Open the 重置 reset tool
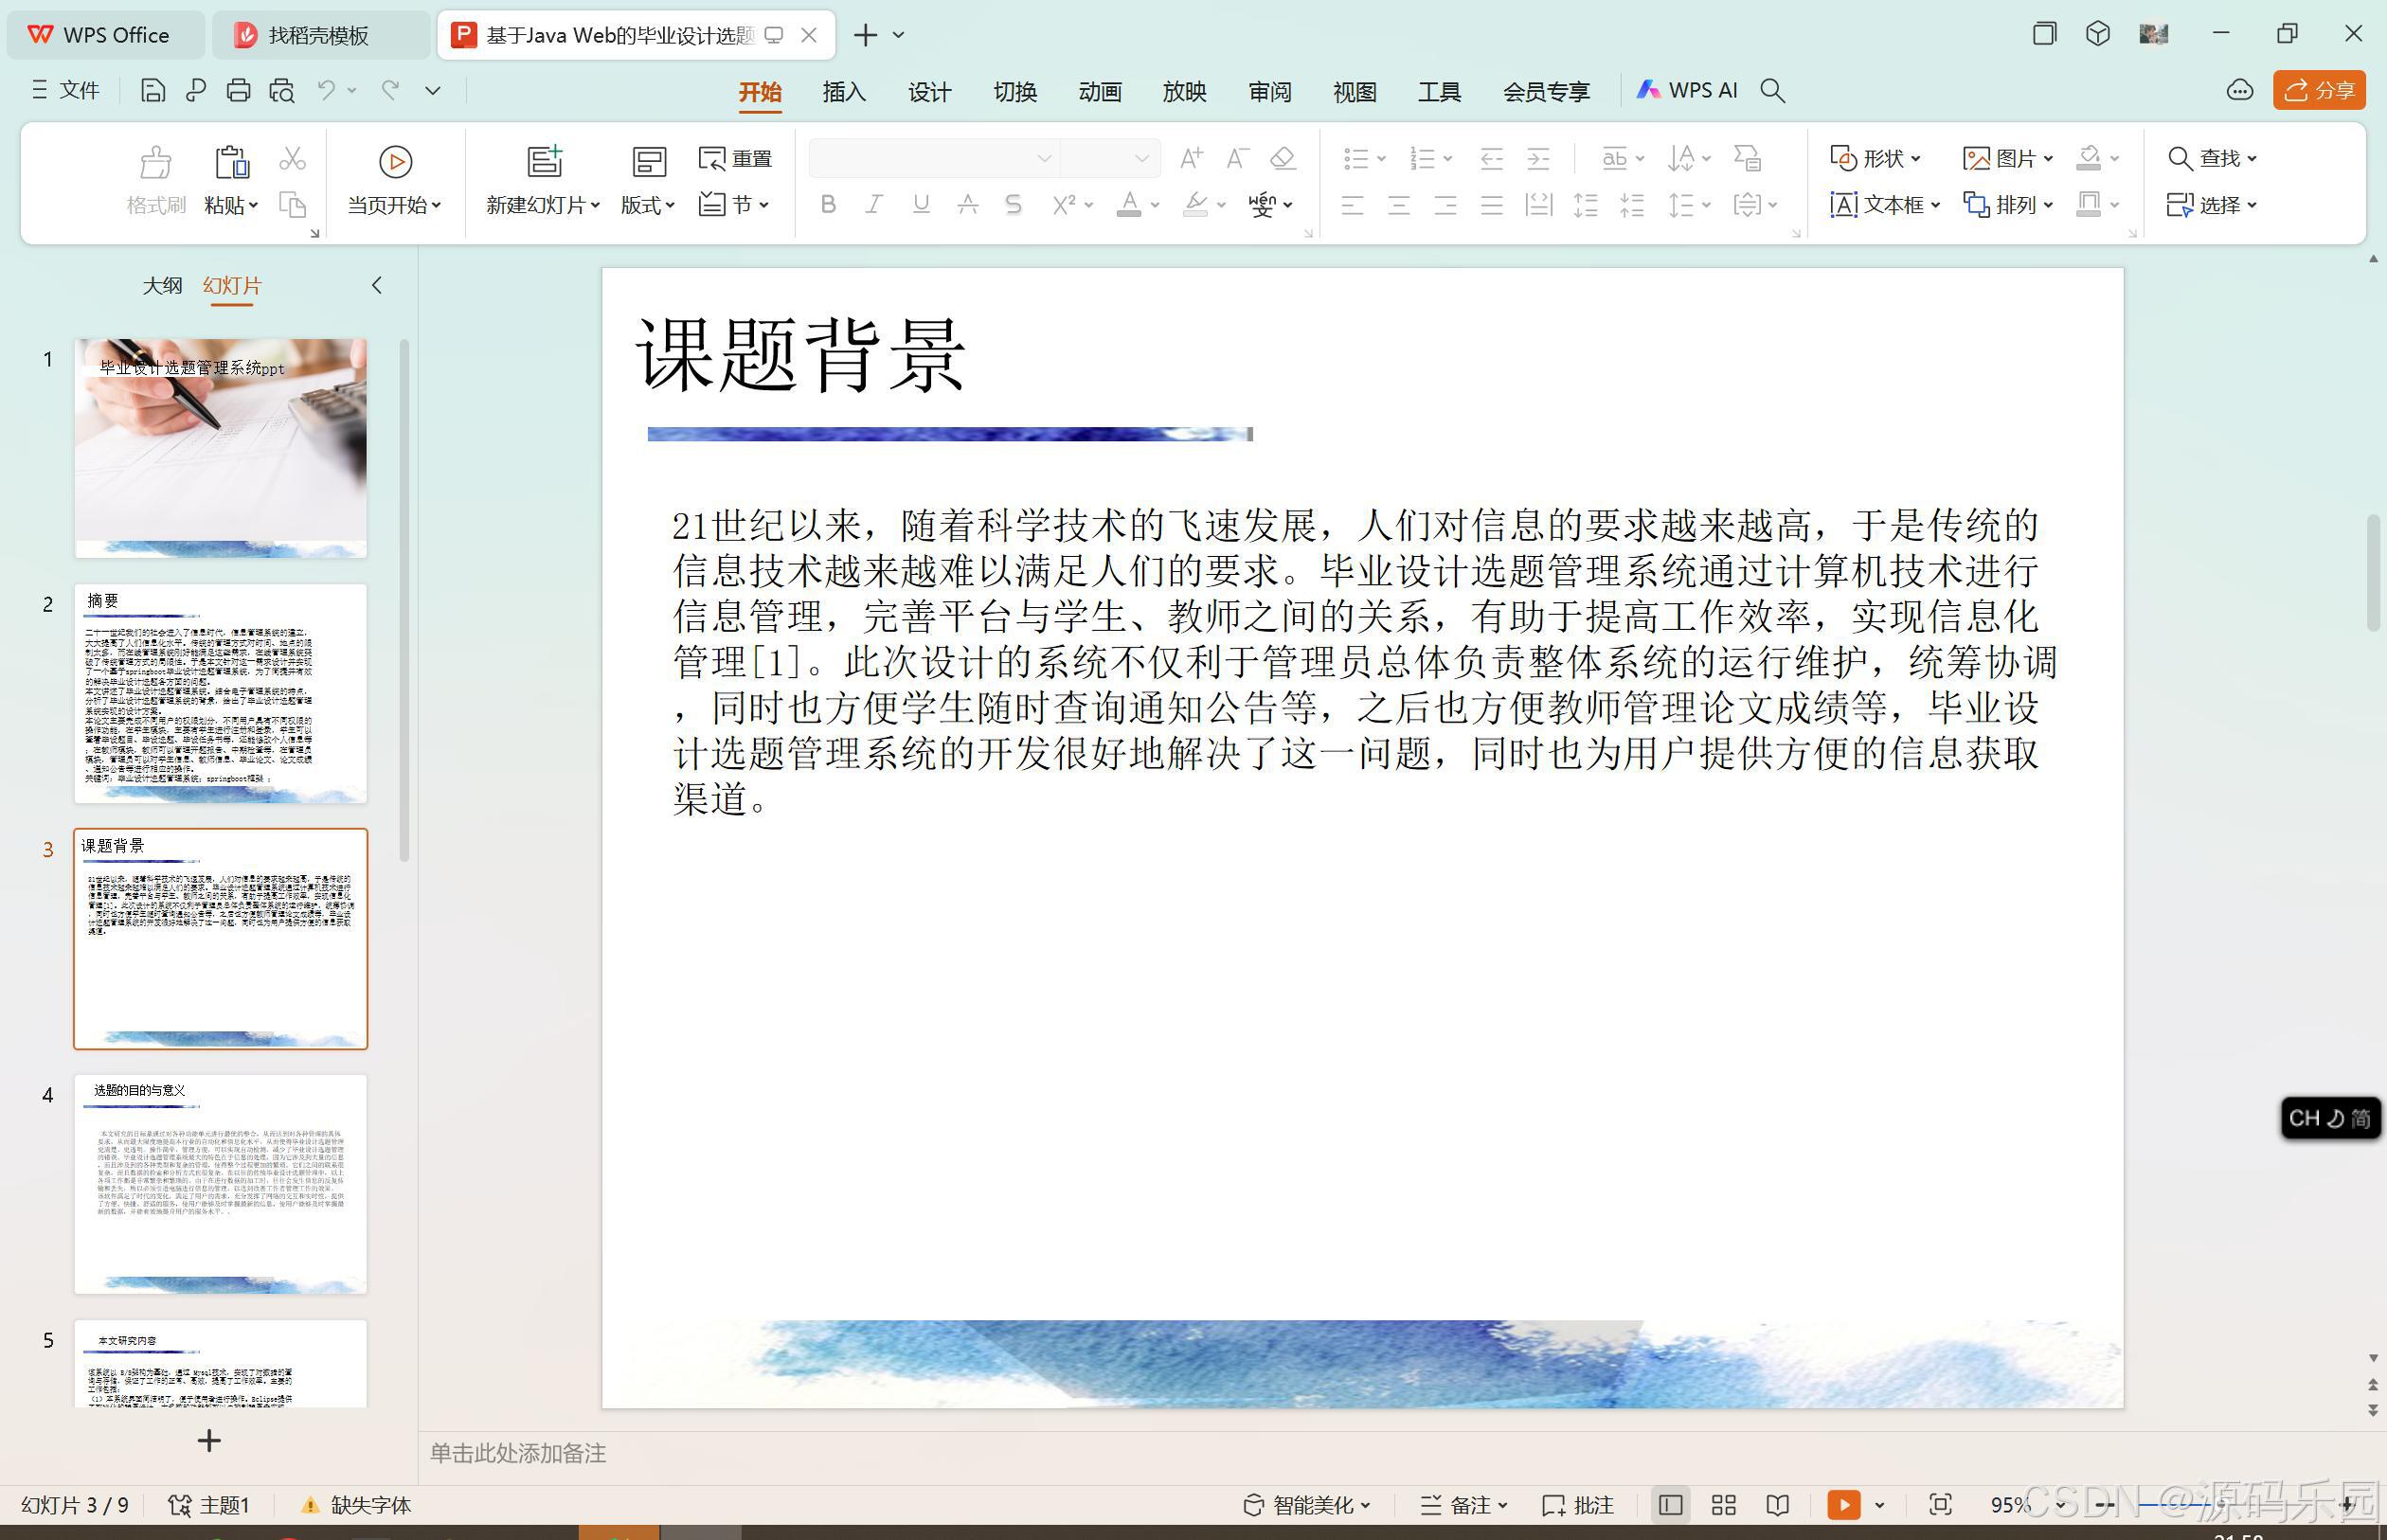Viewport: 2387px width, 1540px height. [735, 158]
